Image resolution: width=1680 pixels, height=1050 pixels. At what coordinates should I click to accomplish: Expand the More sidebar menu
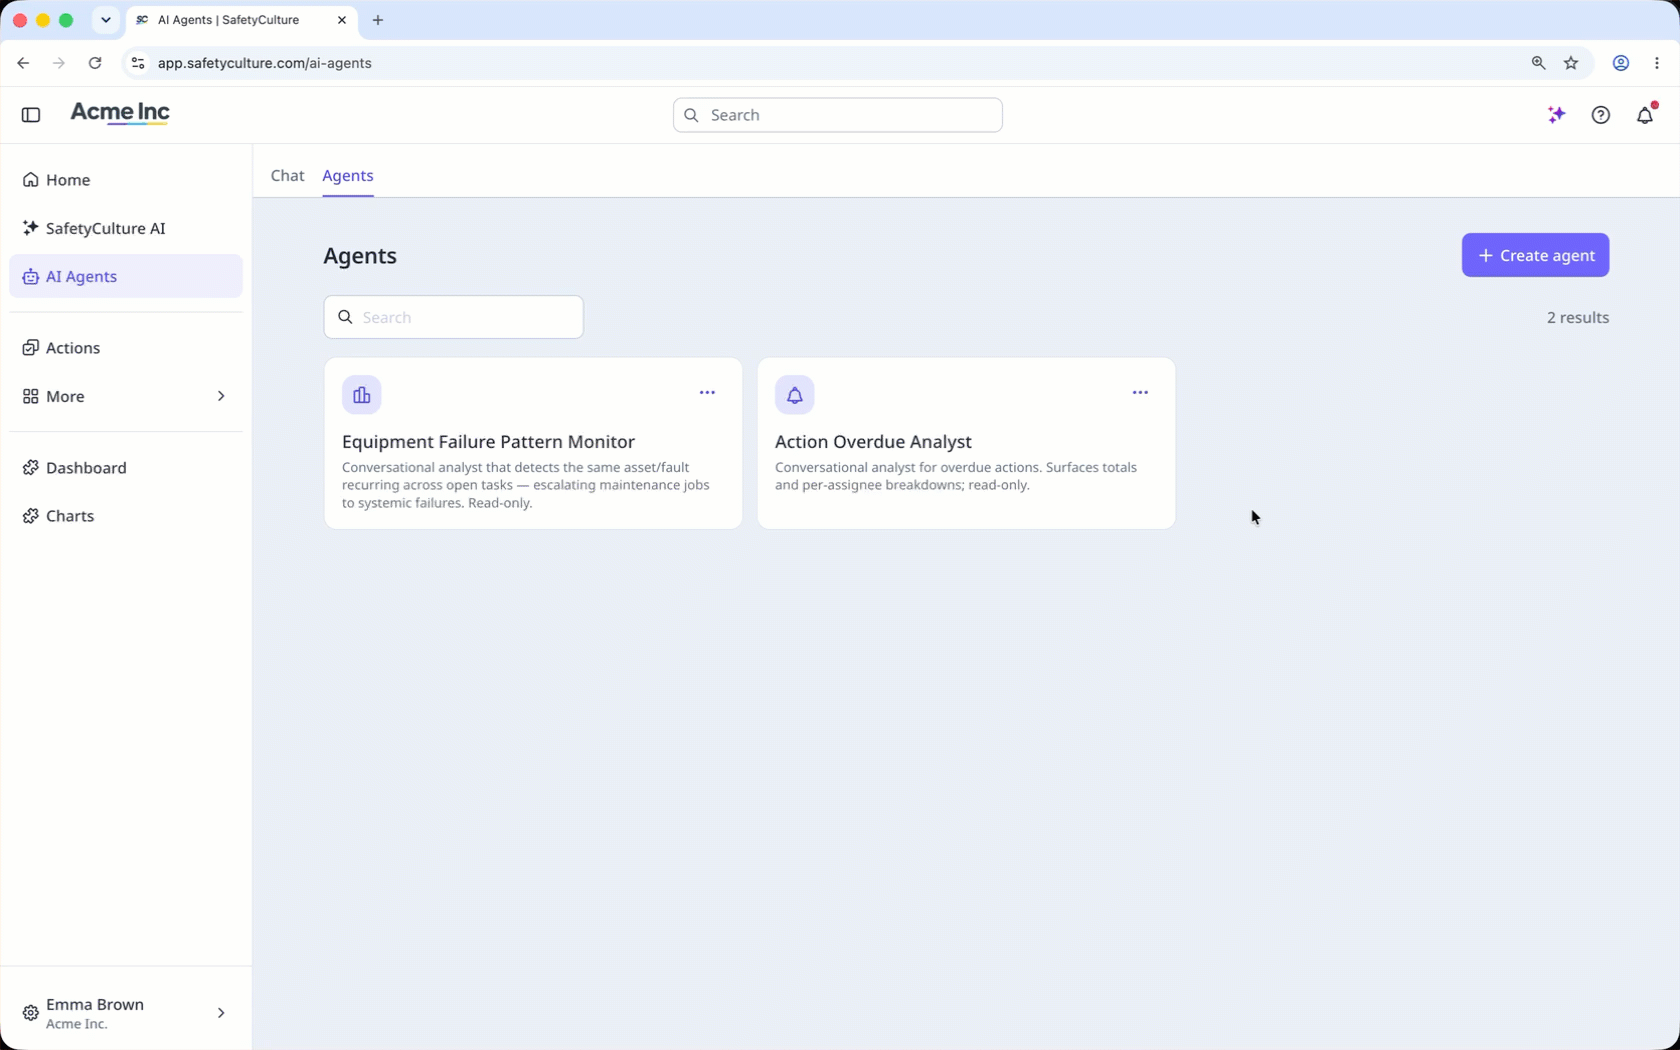(x=126, y=397)
